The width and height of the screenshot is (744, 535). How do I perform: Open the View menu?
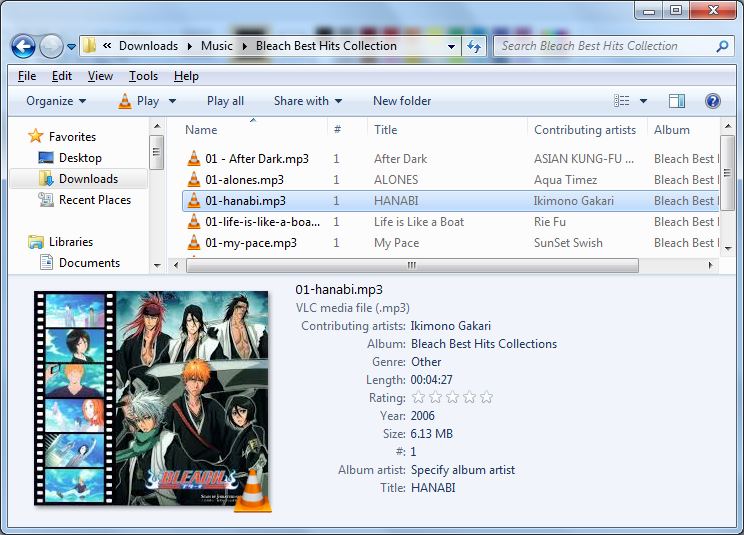(100, 76)
